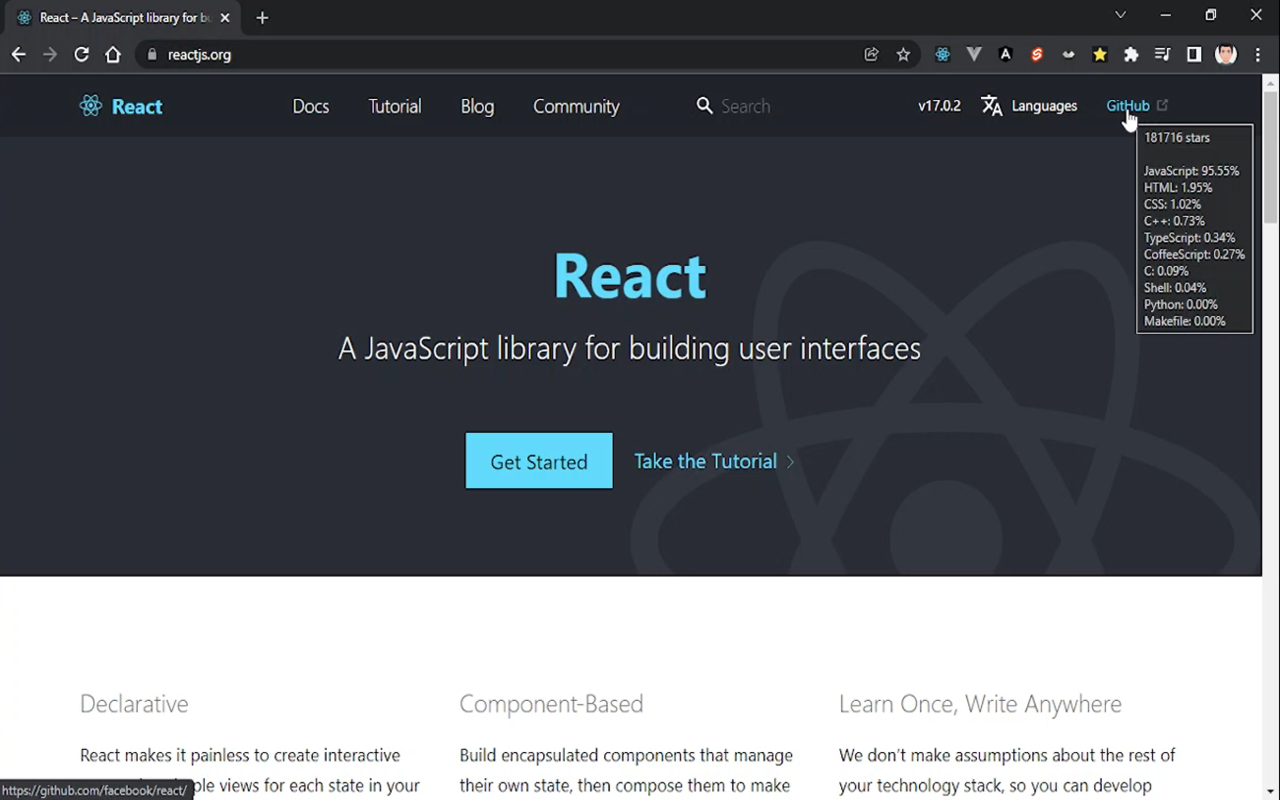Click the Get Started button
Screen dimensions: 1280x800
[539, 461]
